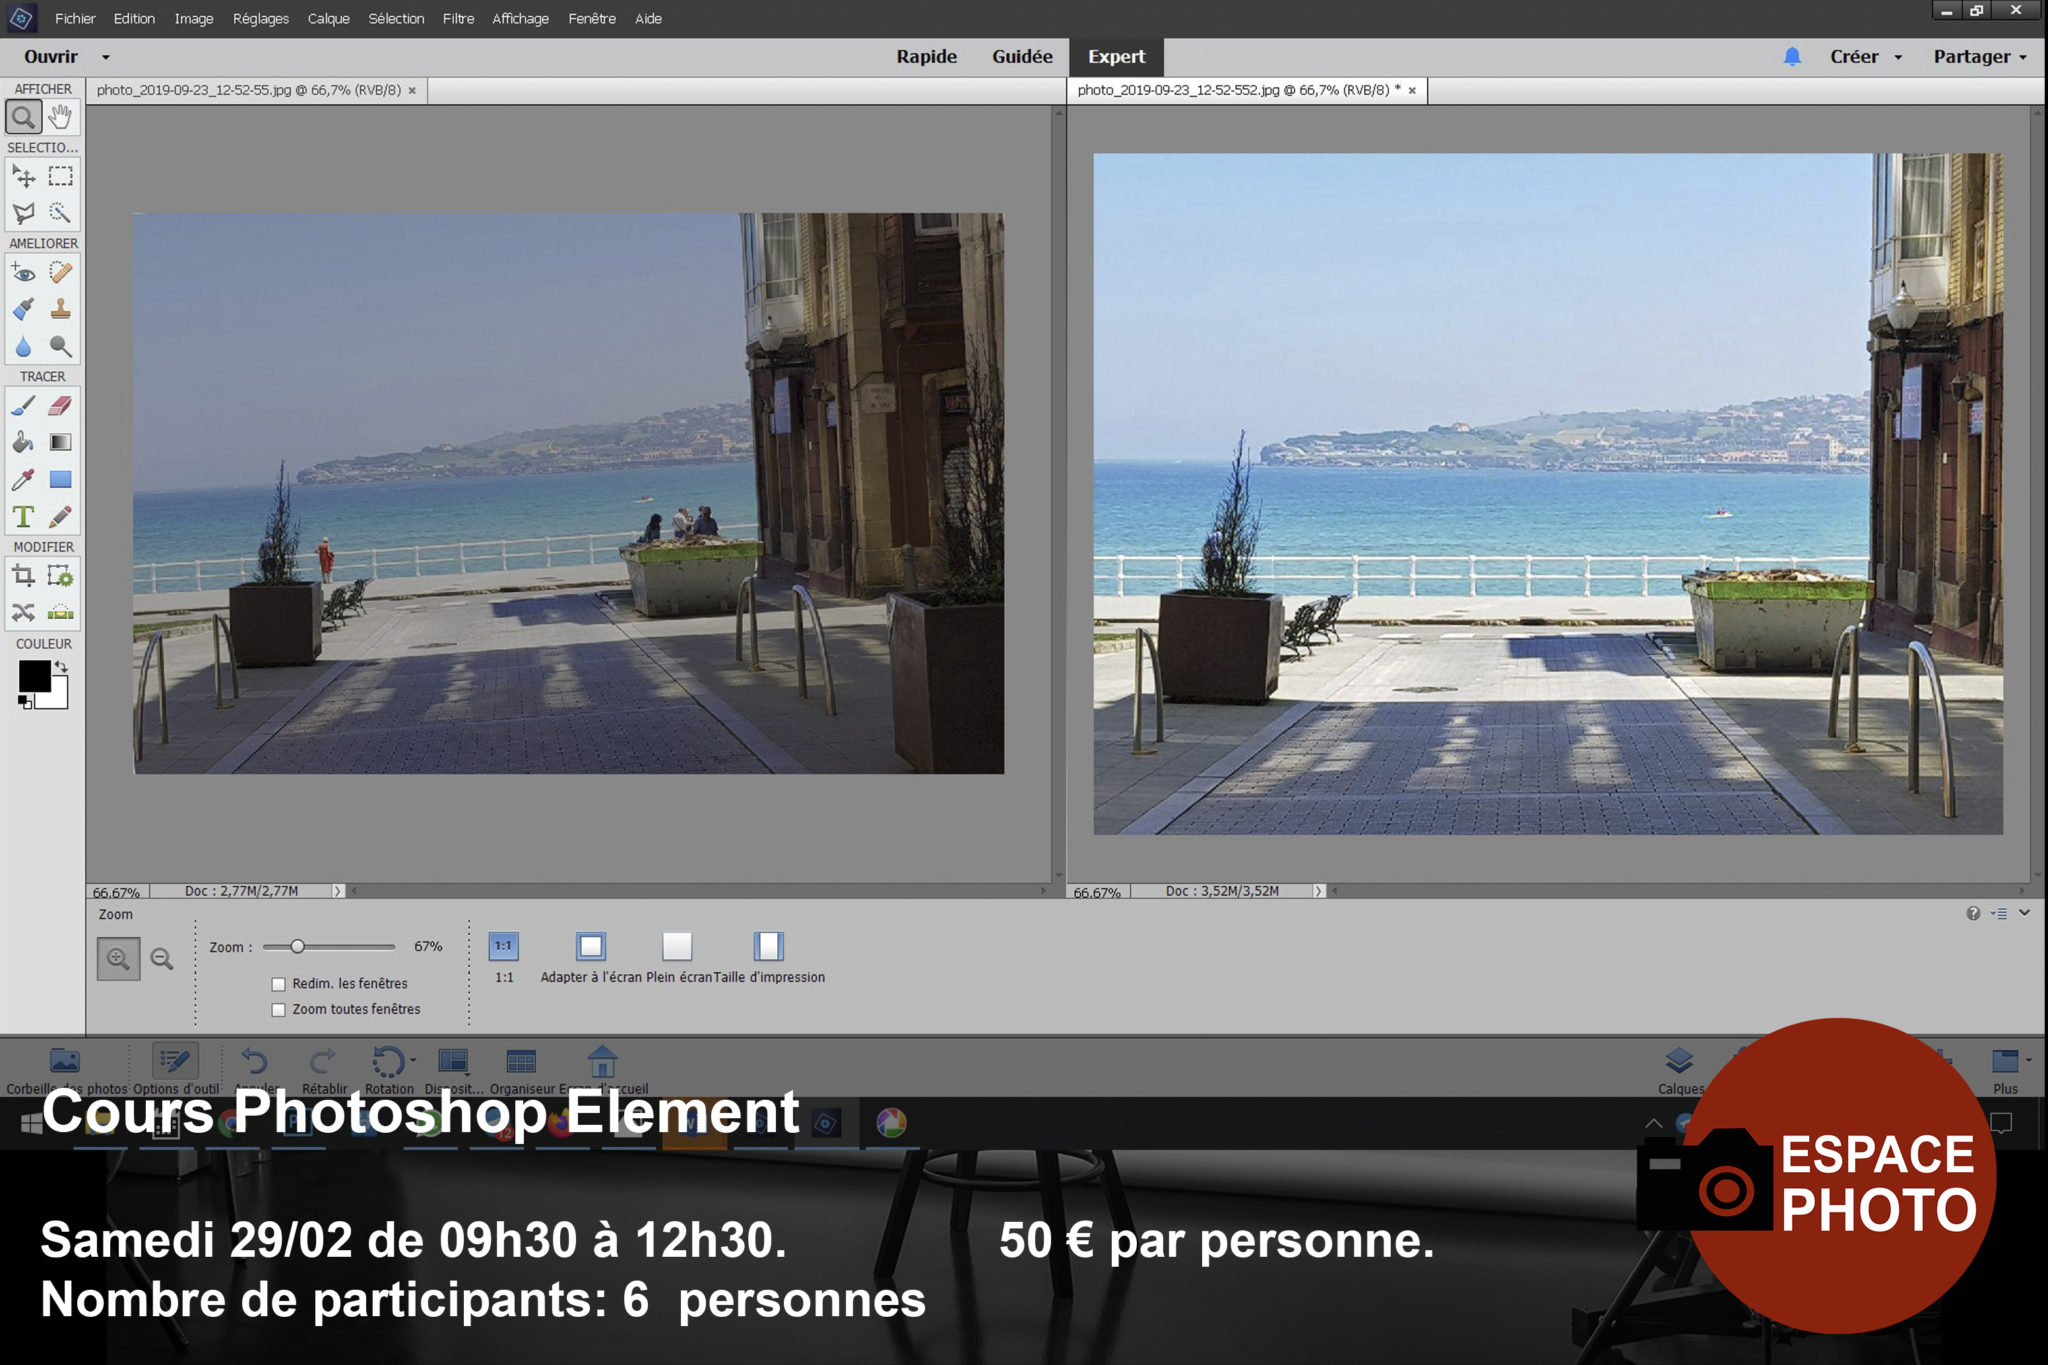Select the Eraser tool
The height and width of the screenshot is (1365, 2048).
click(60, 406)
